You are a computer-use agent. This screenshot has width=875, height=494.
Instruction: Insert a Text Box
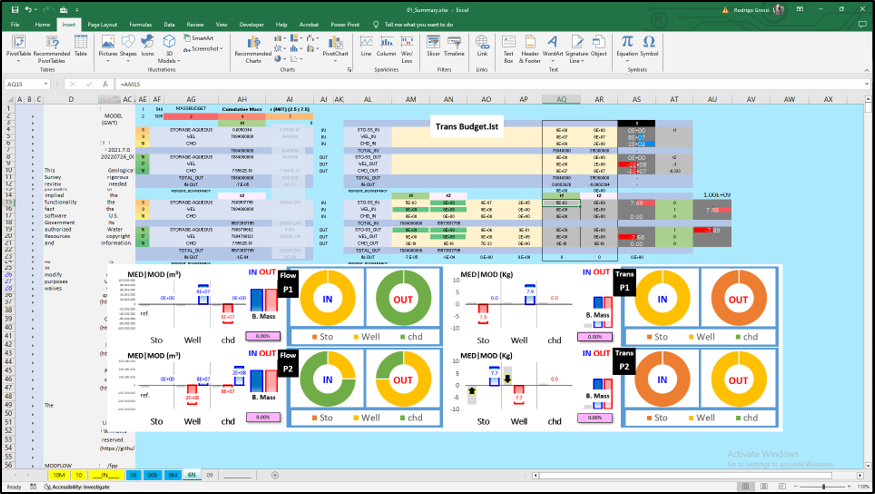(x=508, y=49)
